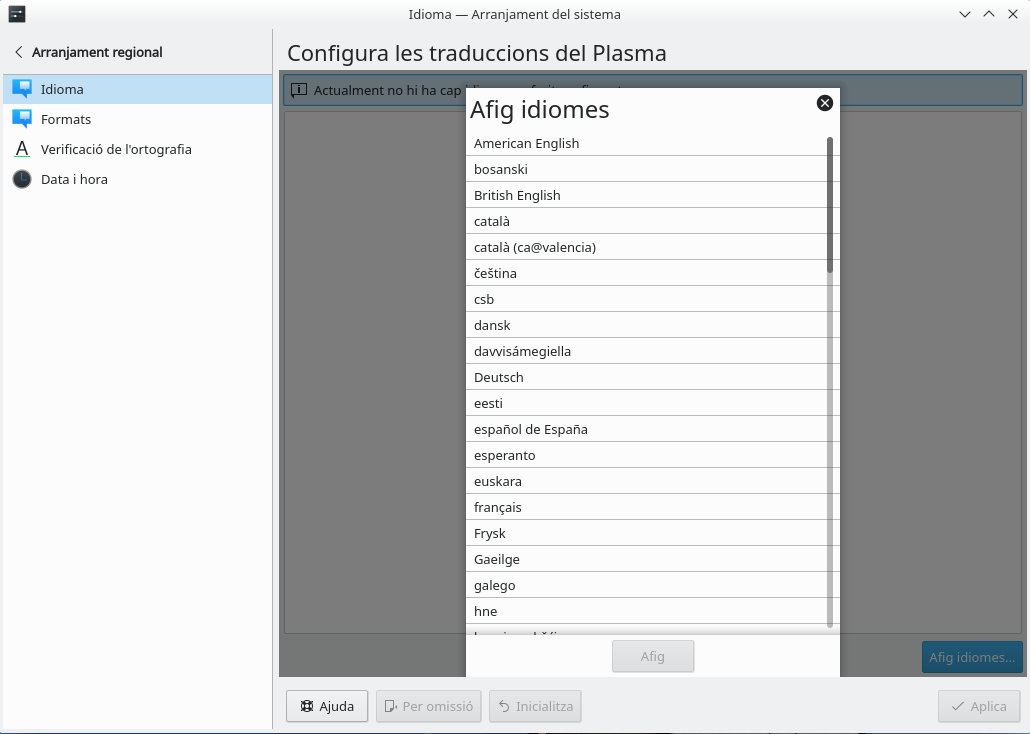Click the Idioma sidebar icon

(x=22, y=89)
